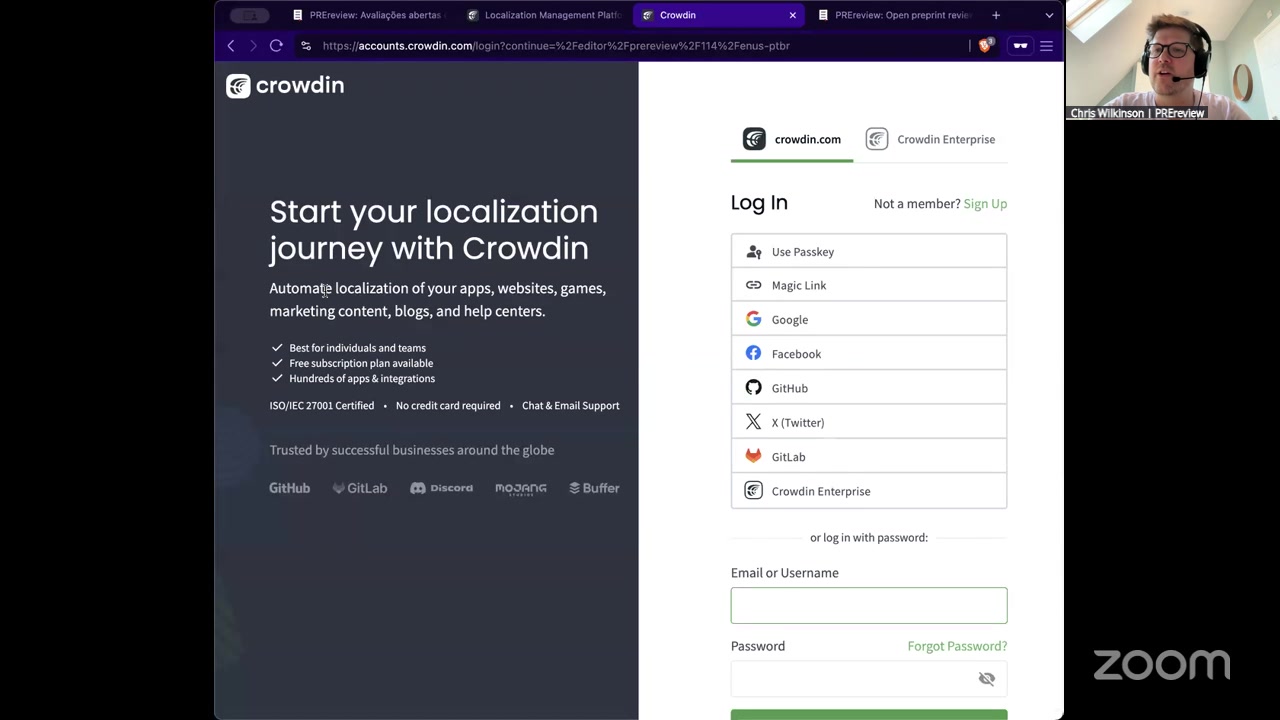Screen dimensions: 1280x720
Task: Open the Brave Shields icon
Action: point(985,45)
